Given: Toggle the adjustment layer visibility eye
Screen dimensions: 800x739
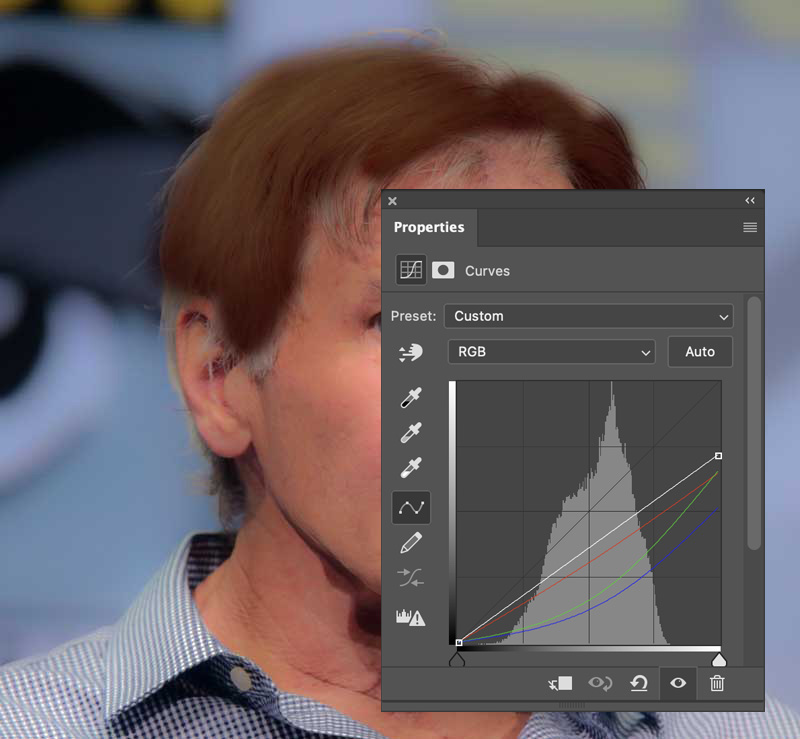Looking at the screenshot, I should (678, 683).
